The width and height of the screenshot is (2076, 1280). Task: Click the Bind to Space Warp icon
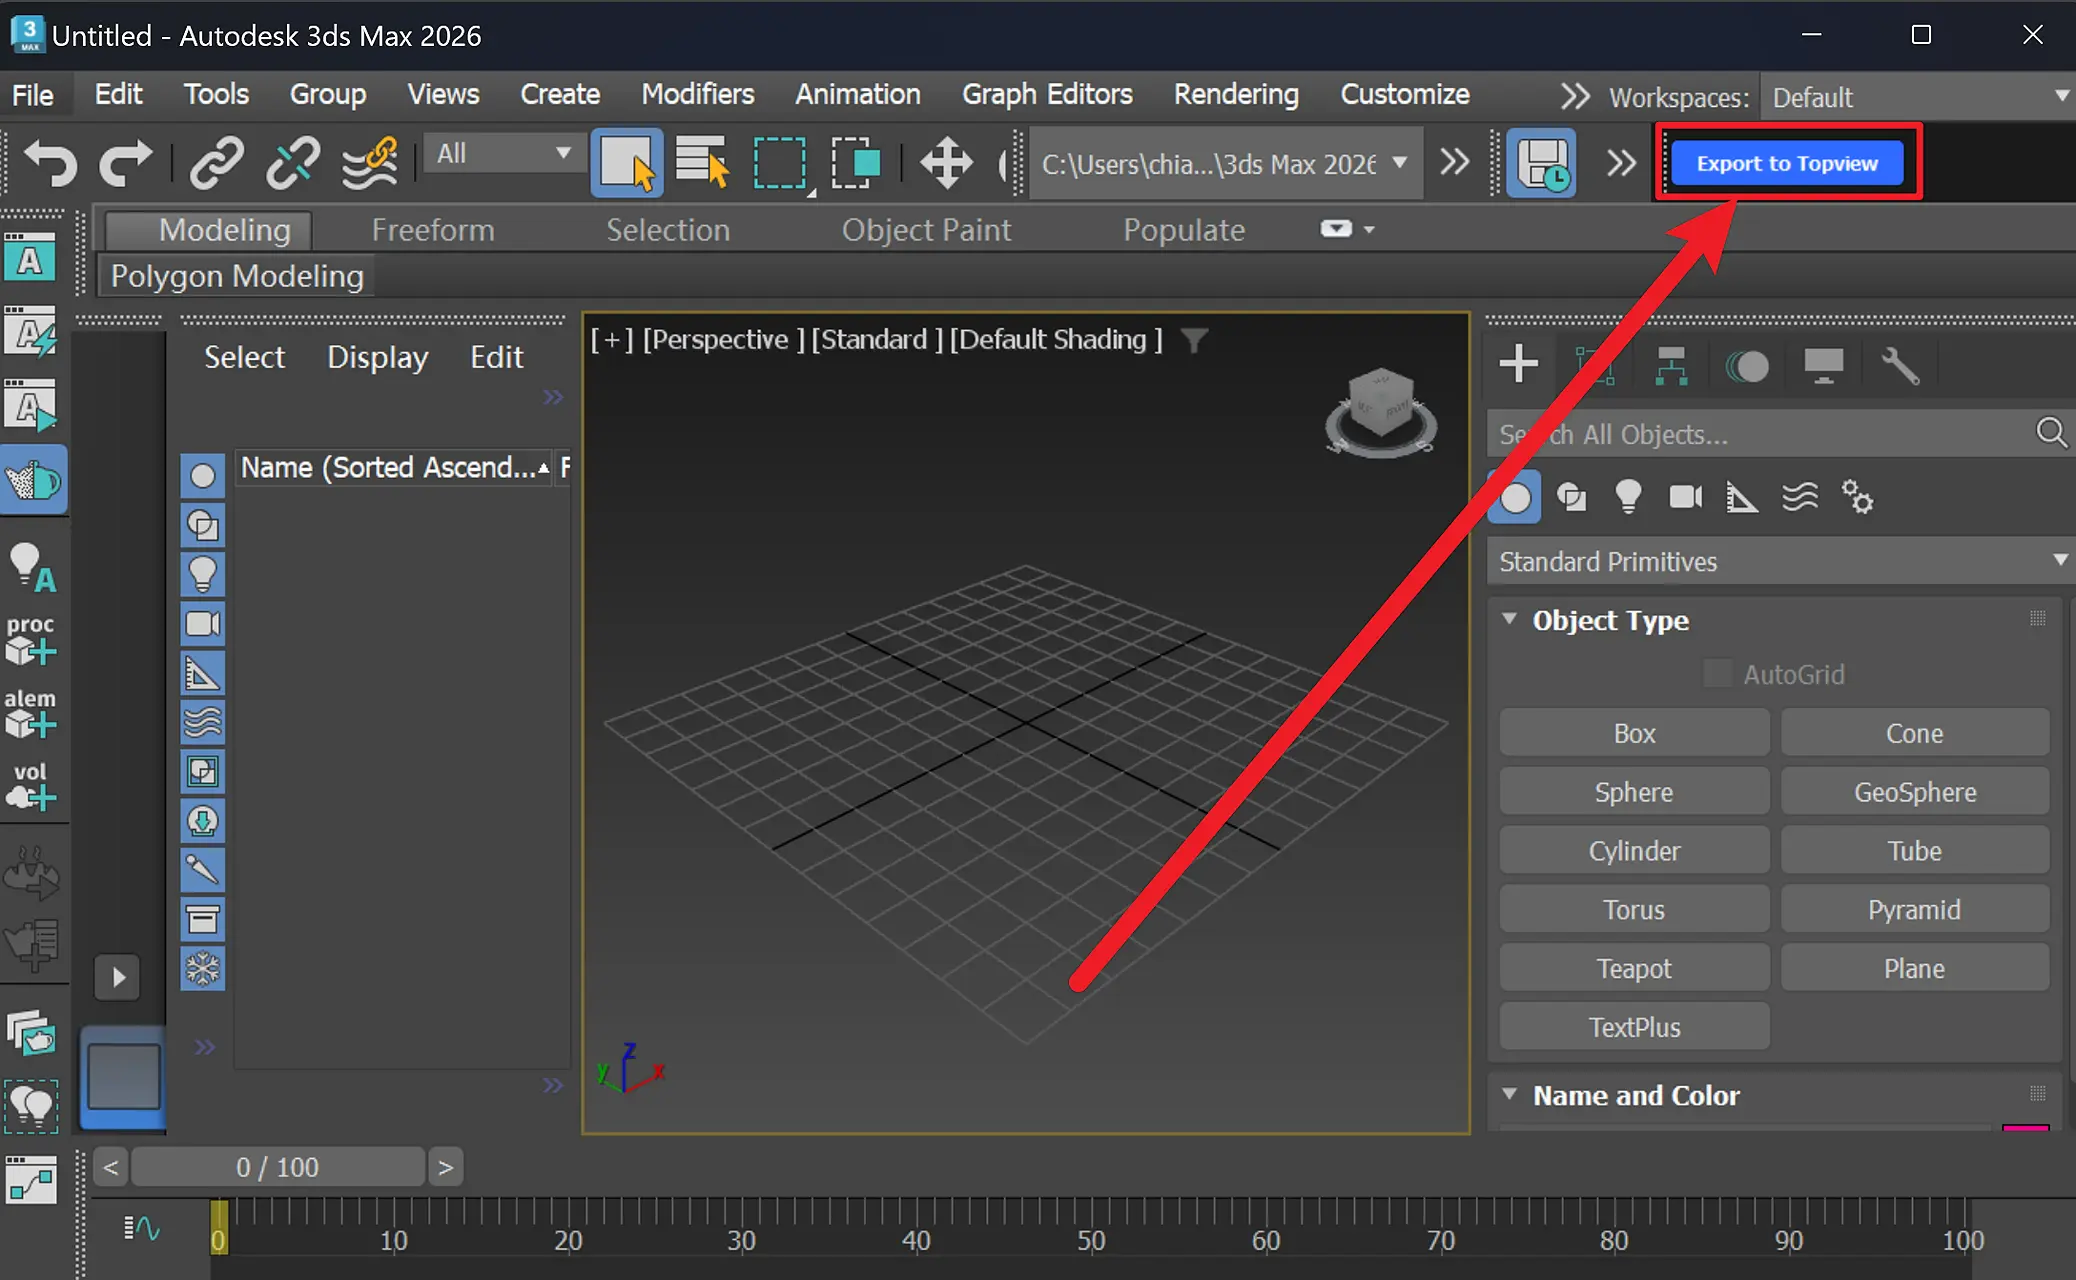point(369,161)
